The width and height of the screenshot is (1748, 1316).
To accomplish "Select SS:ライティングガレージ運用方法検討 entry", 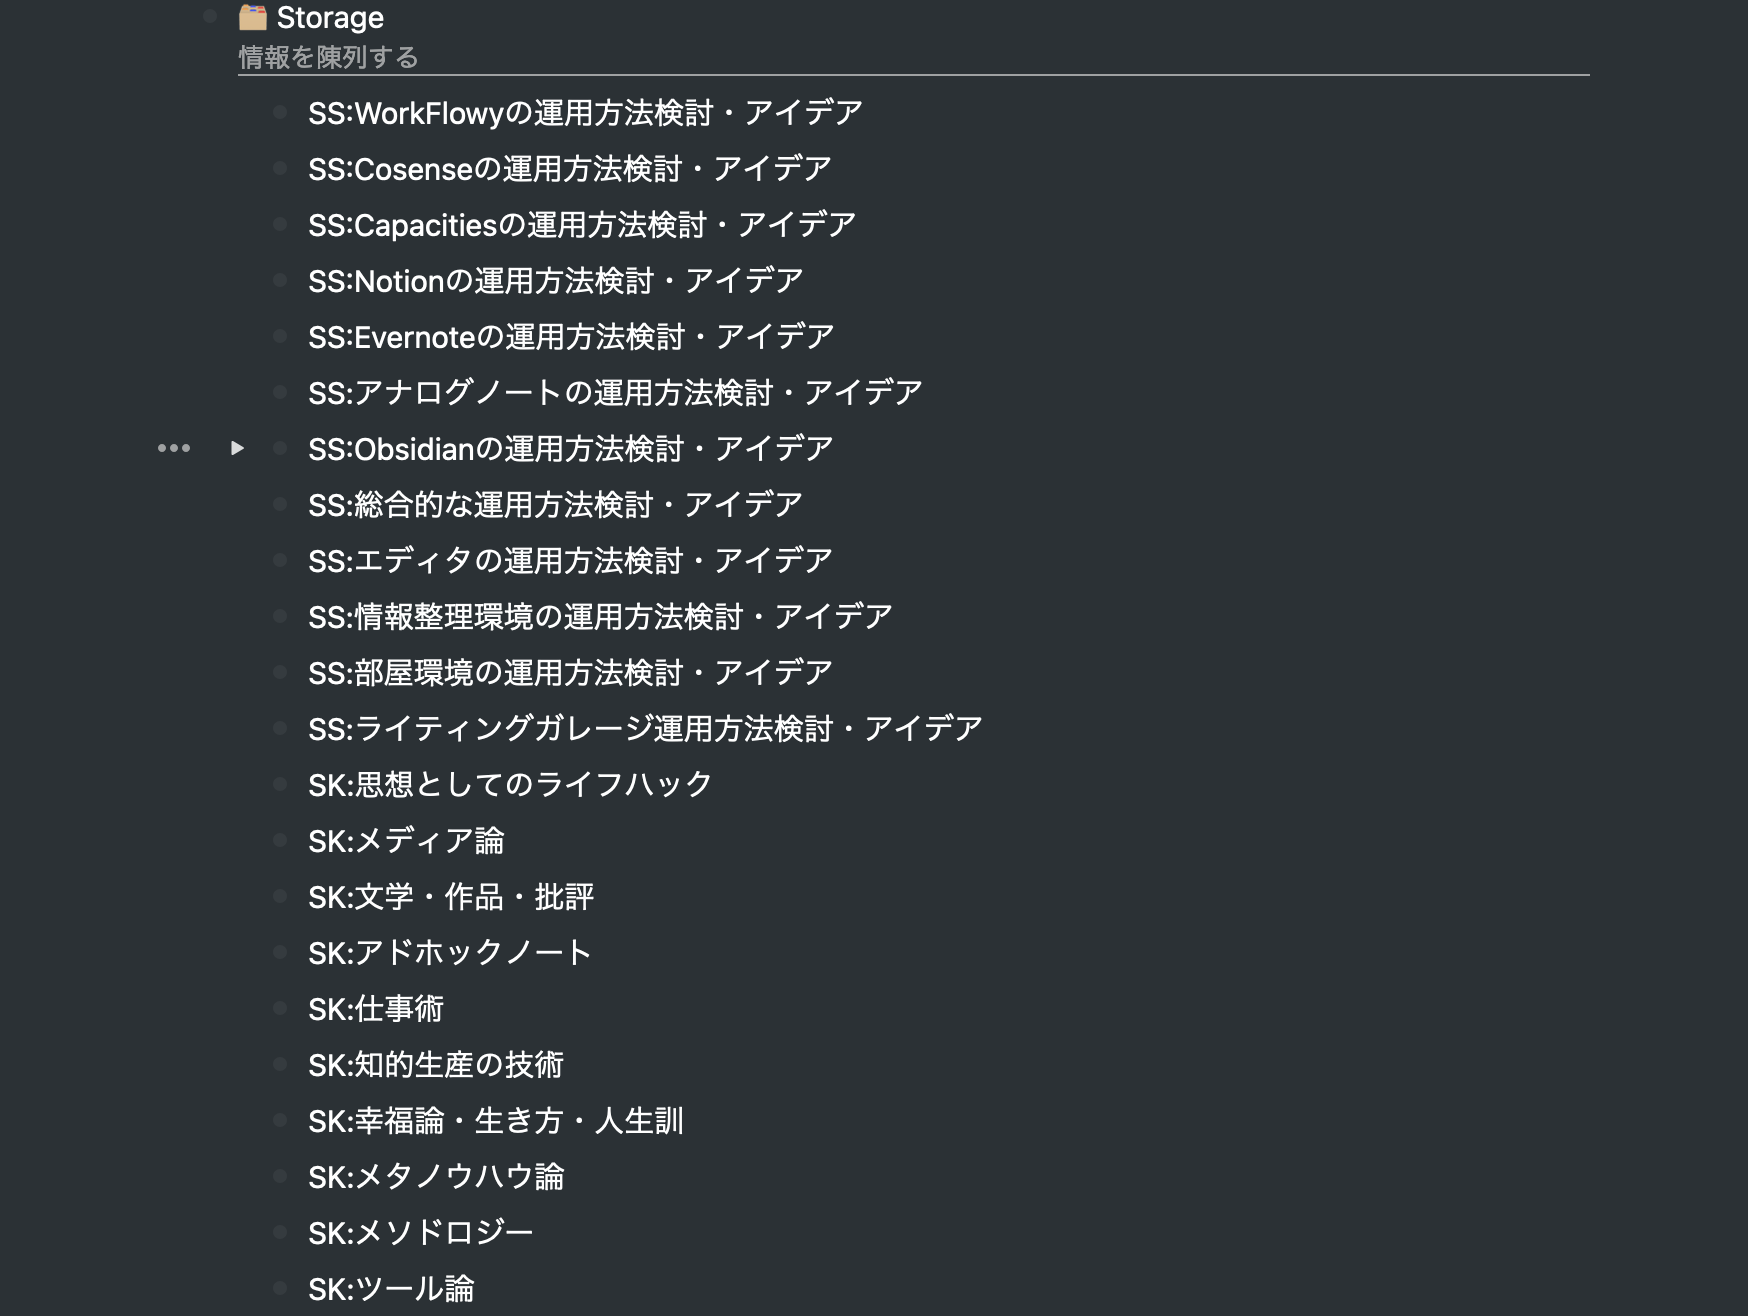I will tap(645, 729).
